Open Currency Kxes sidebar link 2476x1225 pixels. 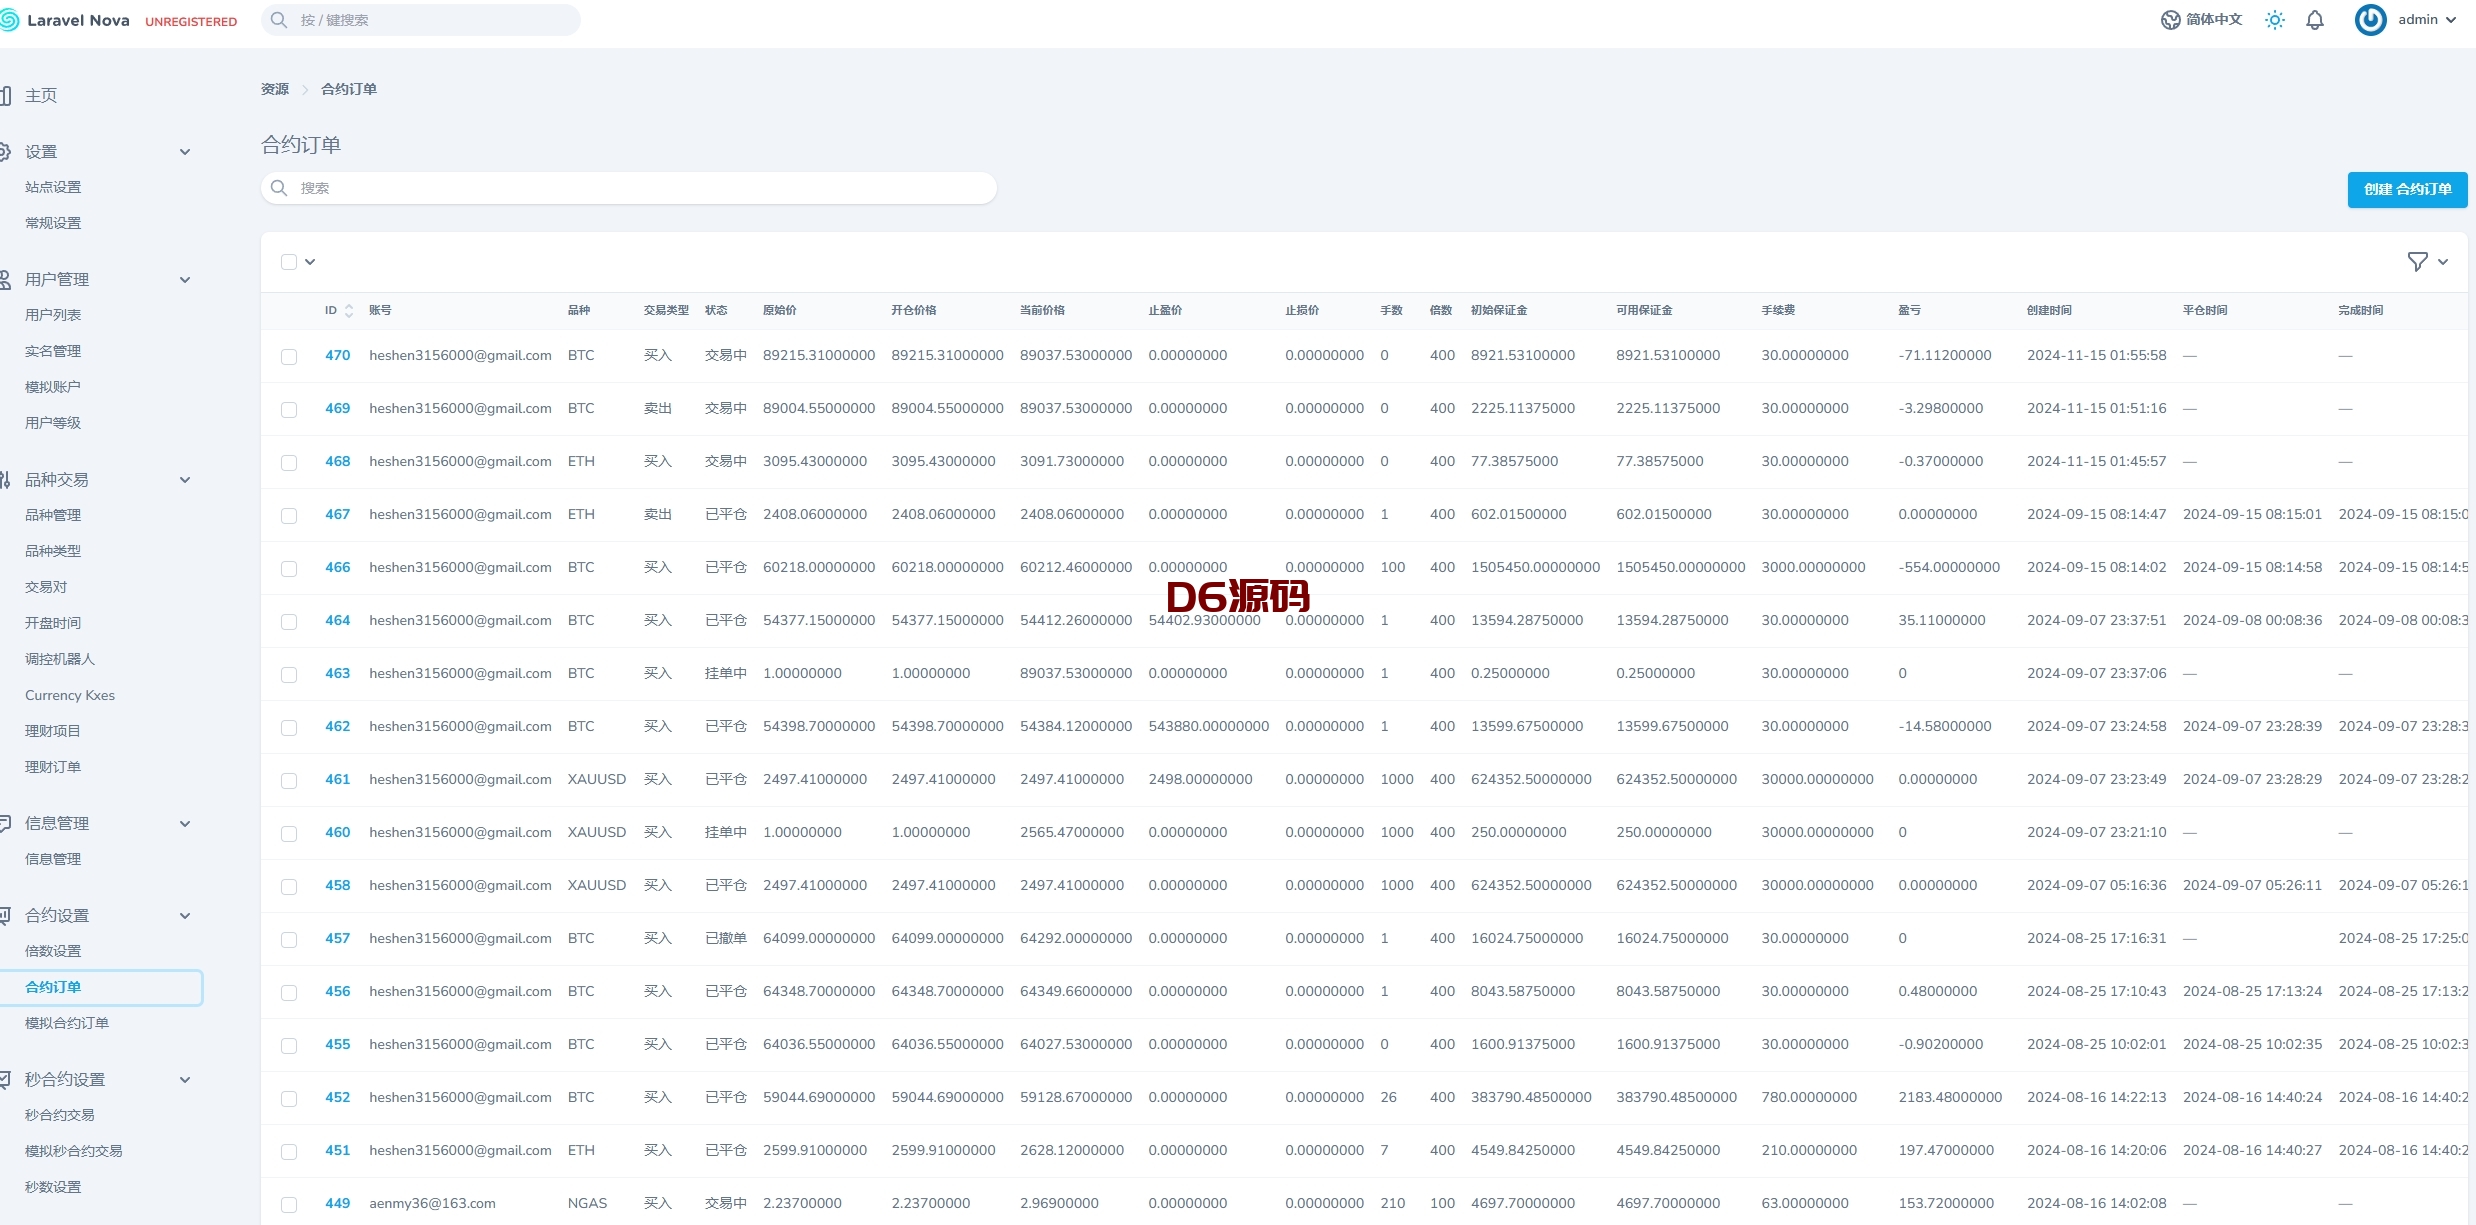[70, 696]
